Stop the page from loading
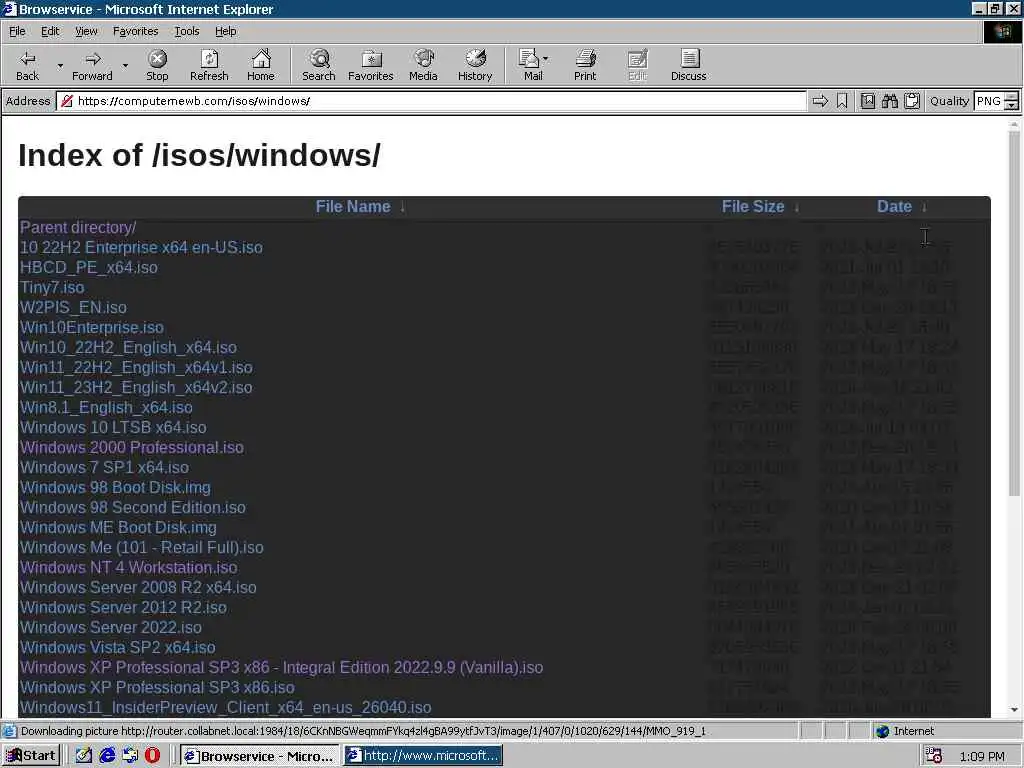The image size is (1024, 768). (157, 65)
